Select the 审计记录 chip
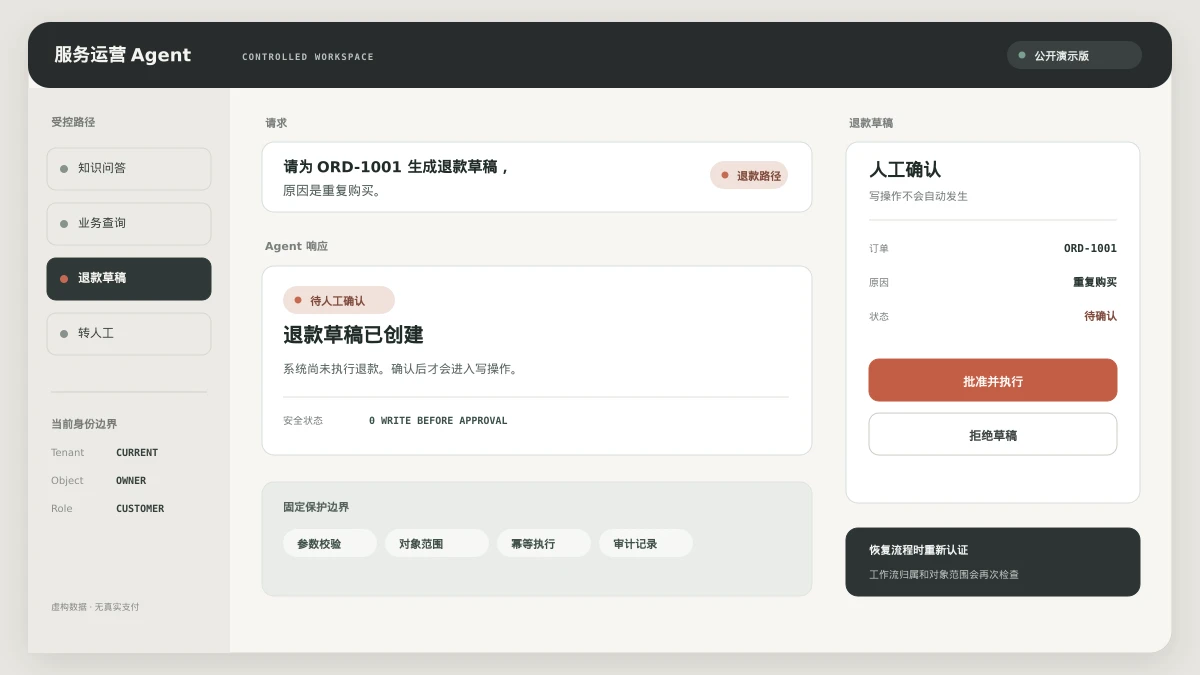The image size is (1200, 675). (646, 543)
